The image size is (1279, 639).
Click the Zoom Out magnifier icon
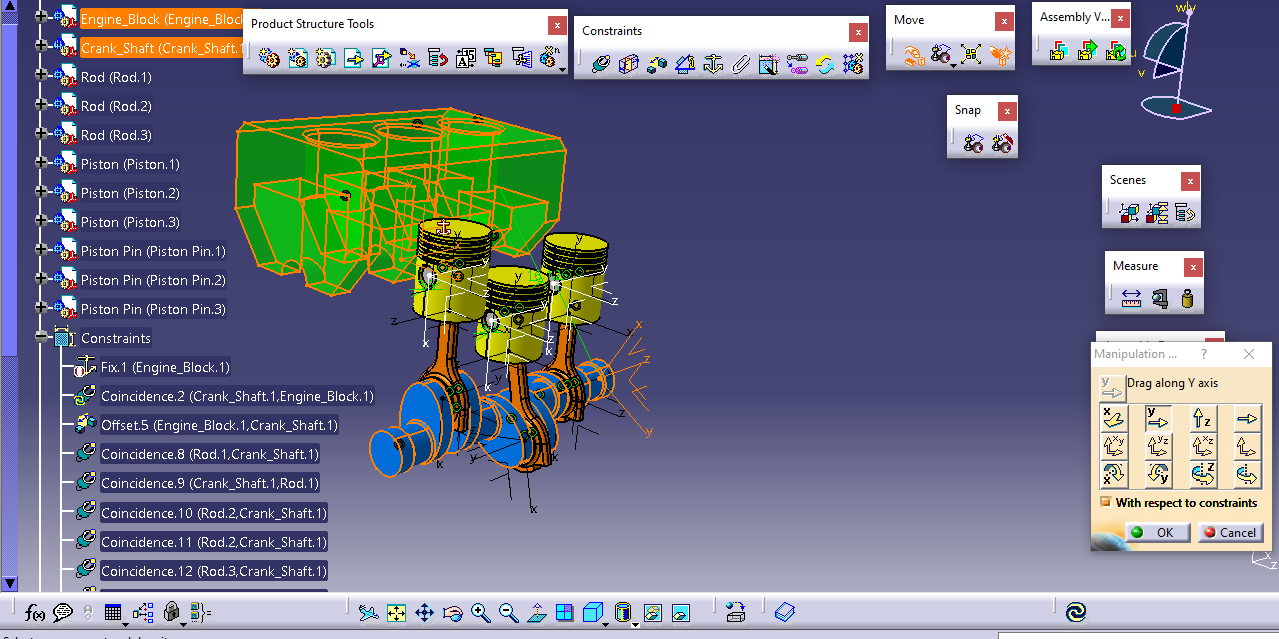point(508,612)
